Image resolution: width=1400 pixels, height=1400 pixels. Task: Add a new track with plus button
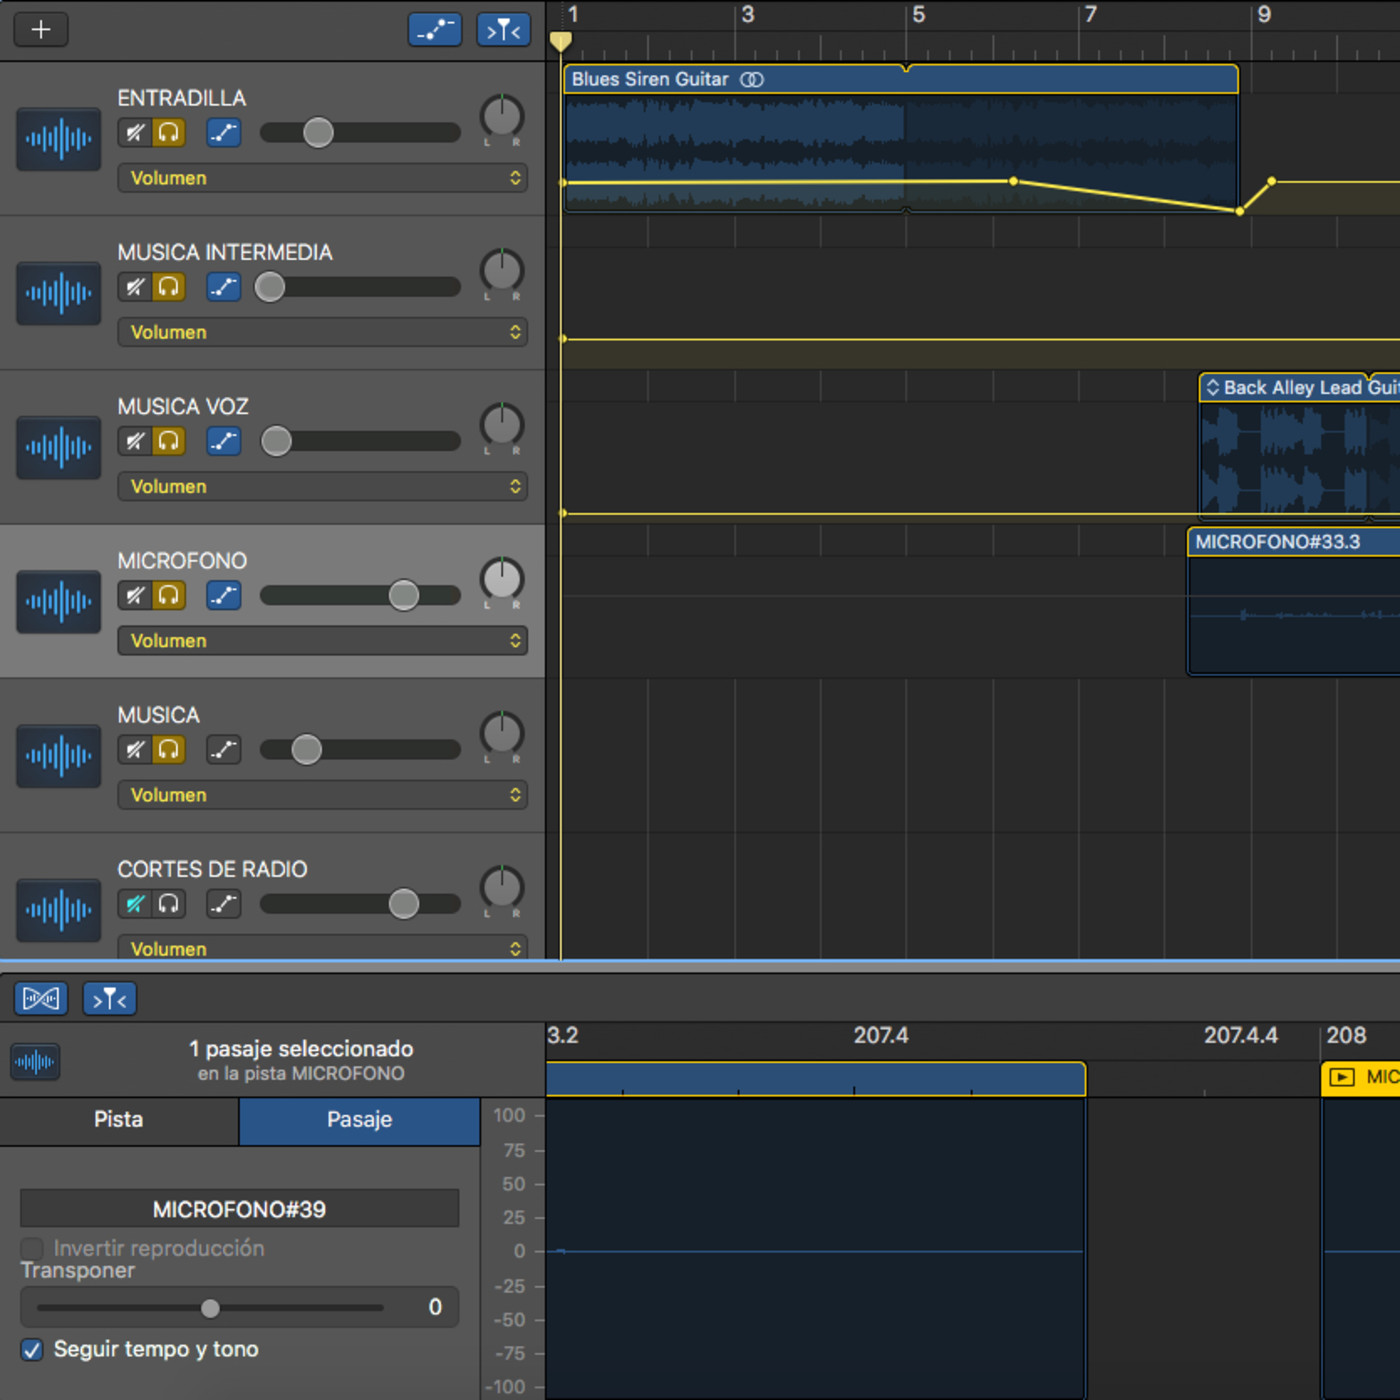coord(41,30)
